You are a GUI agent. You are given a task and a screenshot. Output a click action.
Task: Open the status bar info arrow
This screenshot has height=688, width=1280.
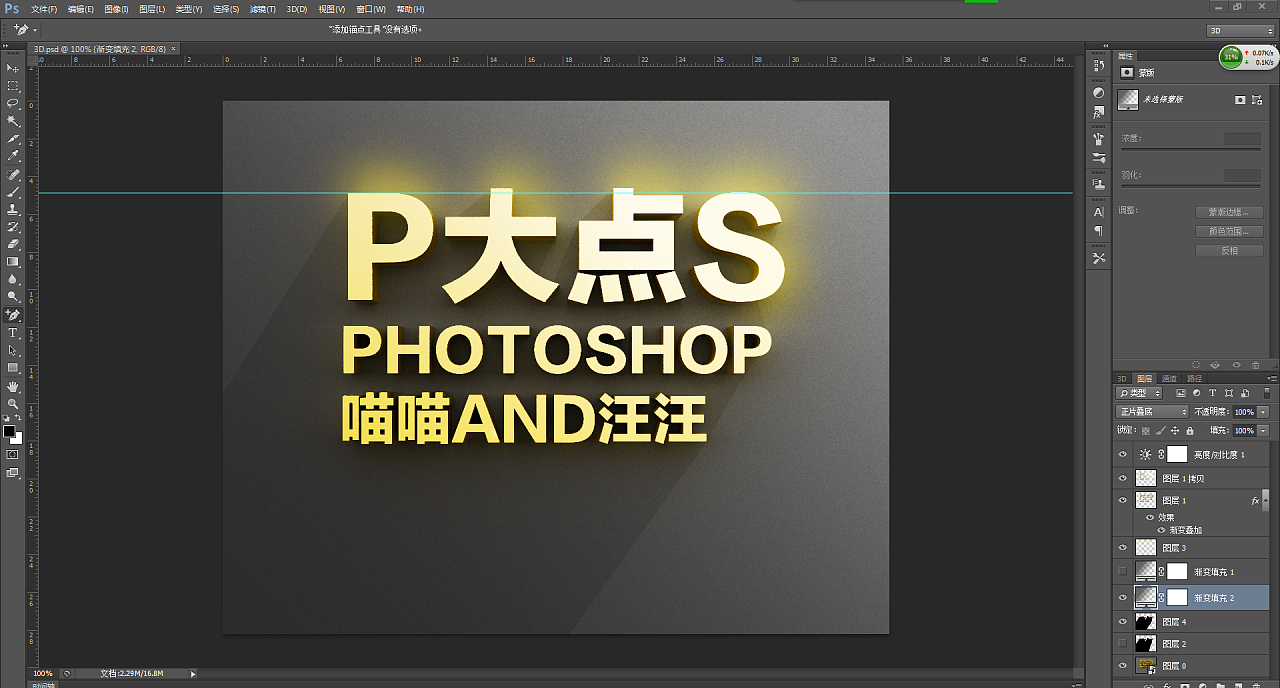193,674
